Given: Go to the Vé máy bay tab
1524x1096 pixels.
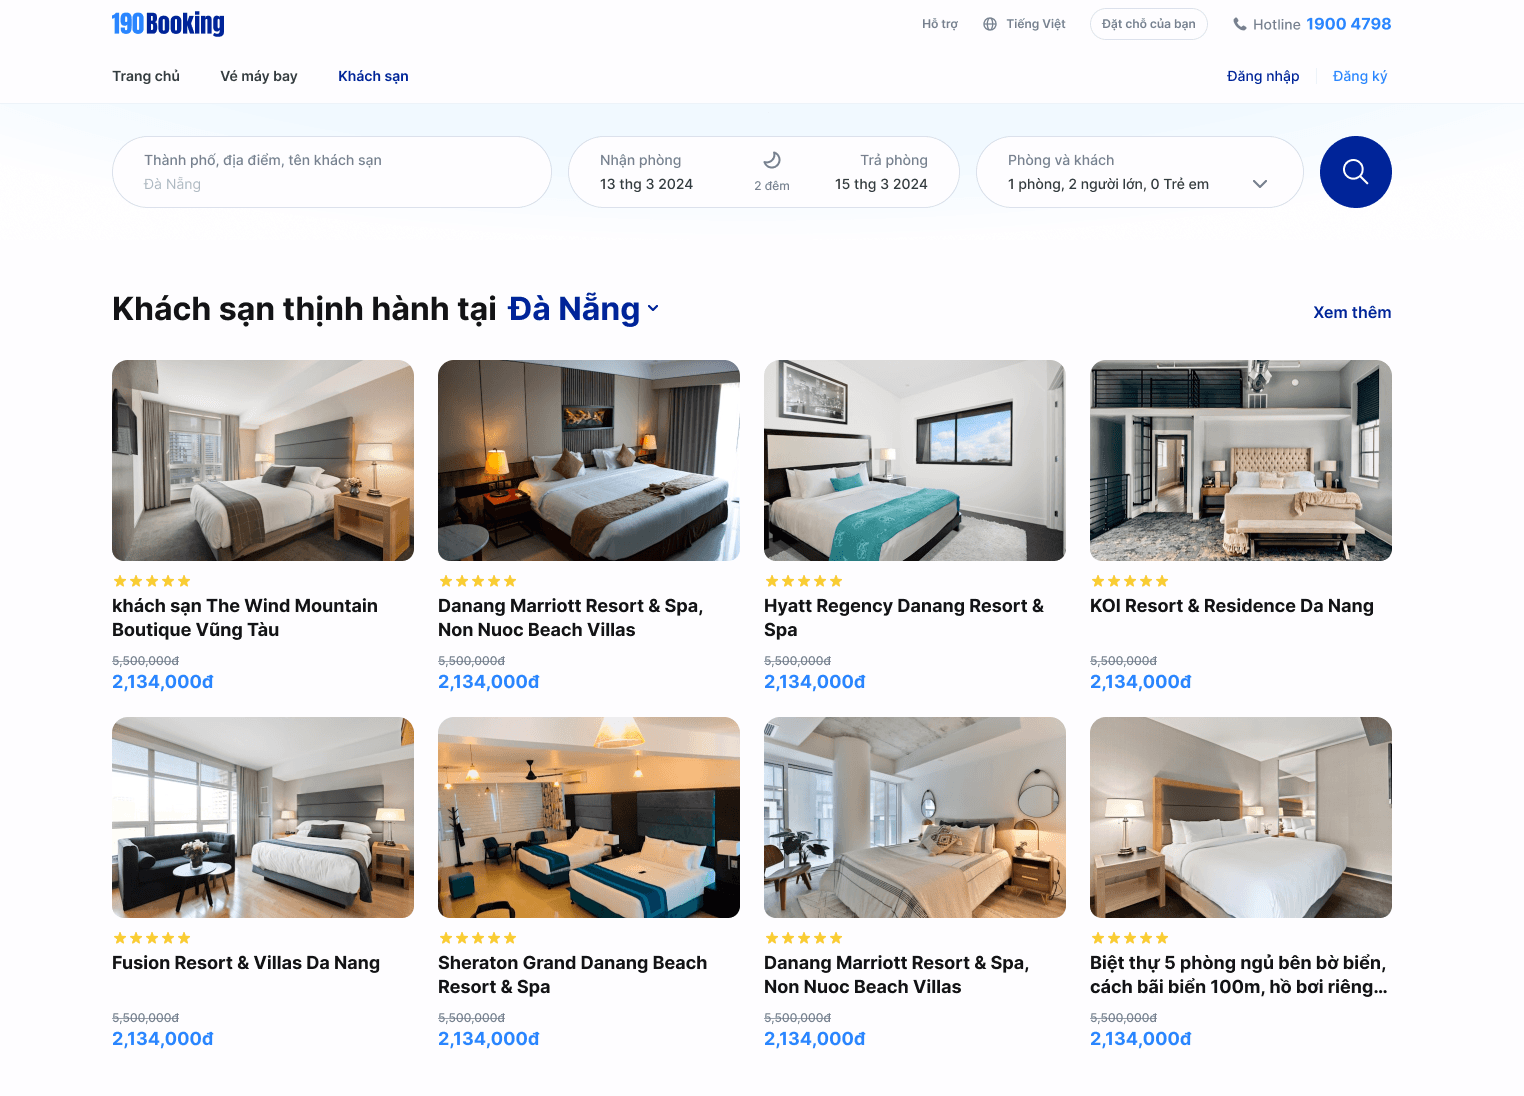Looking at the screenshot, I should [259, 76].
